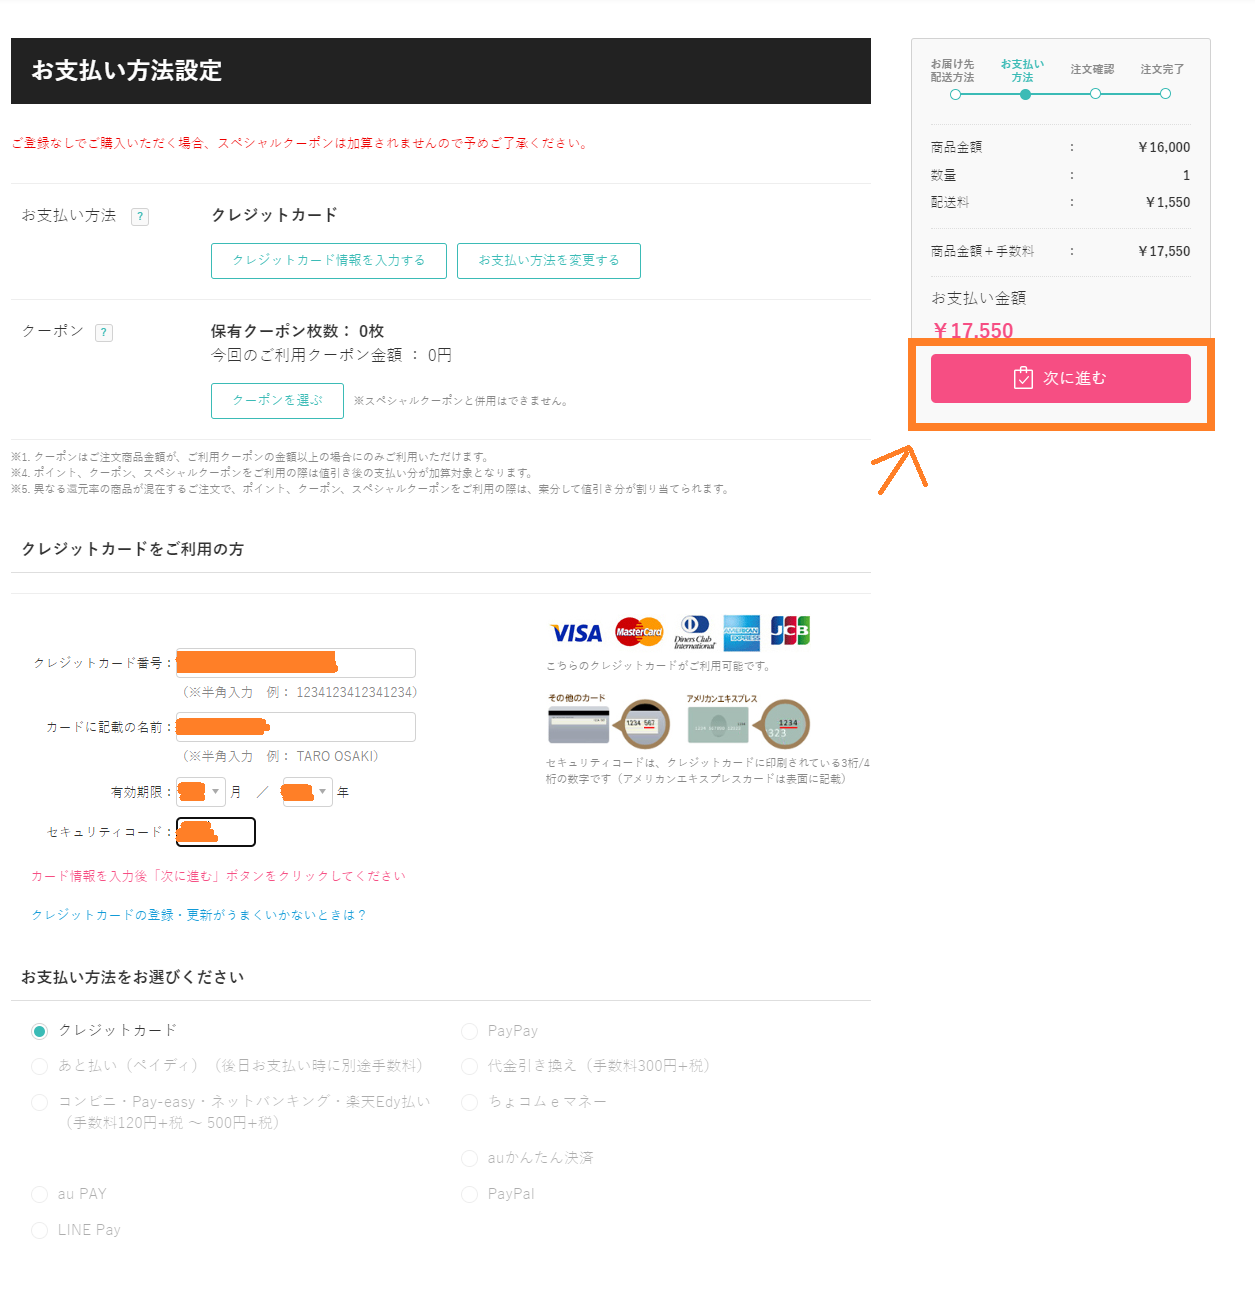Click the アメリカンエキスプレス security code illustration
This screenshot has width=1255, height=1308.
(748, 724)
